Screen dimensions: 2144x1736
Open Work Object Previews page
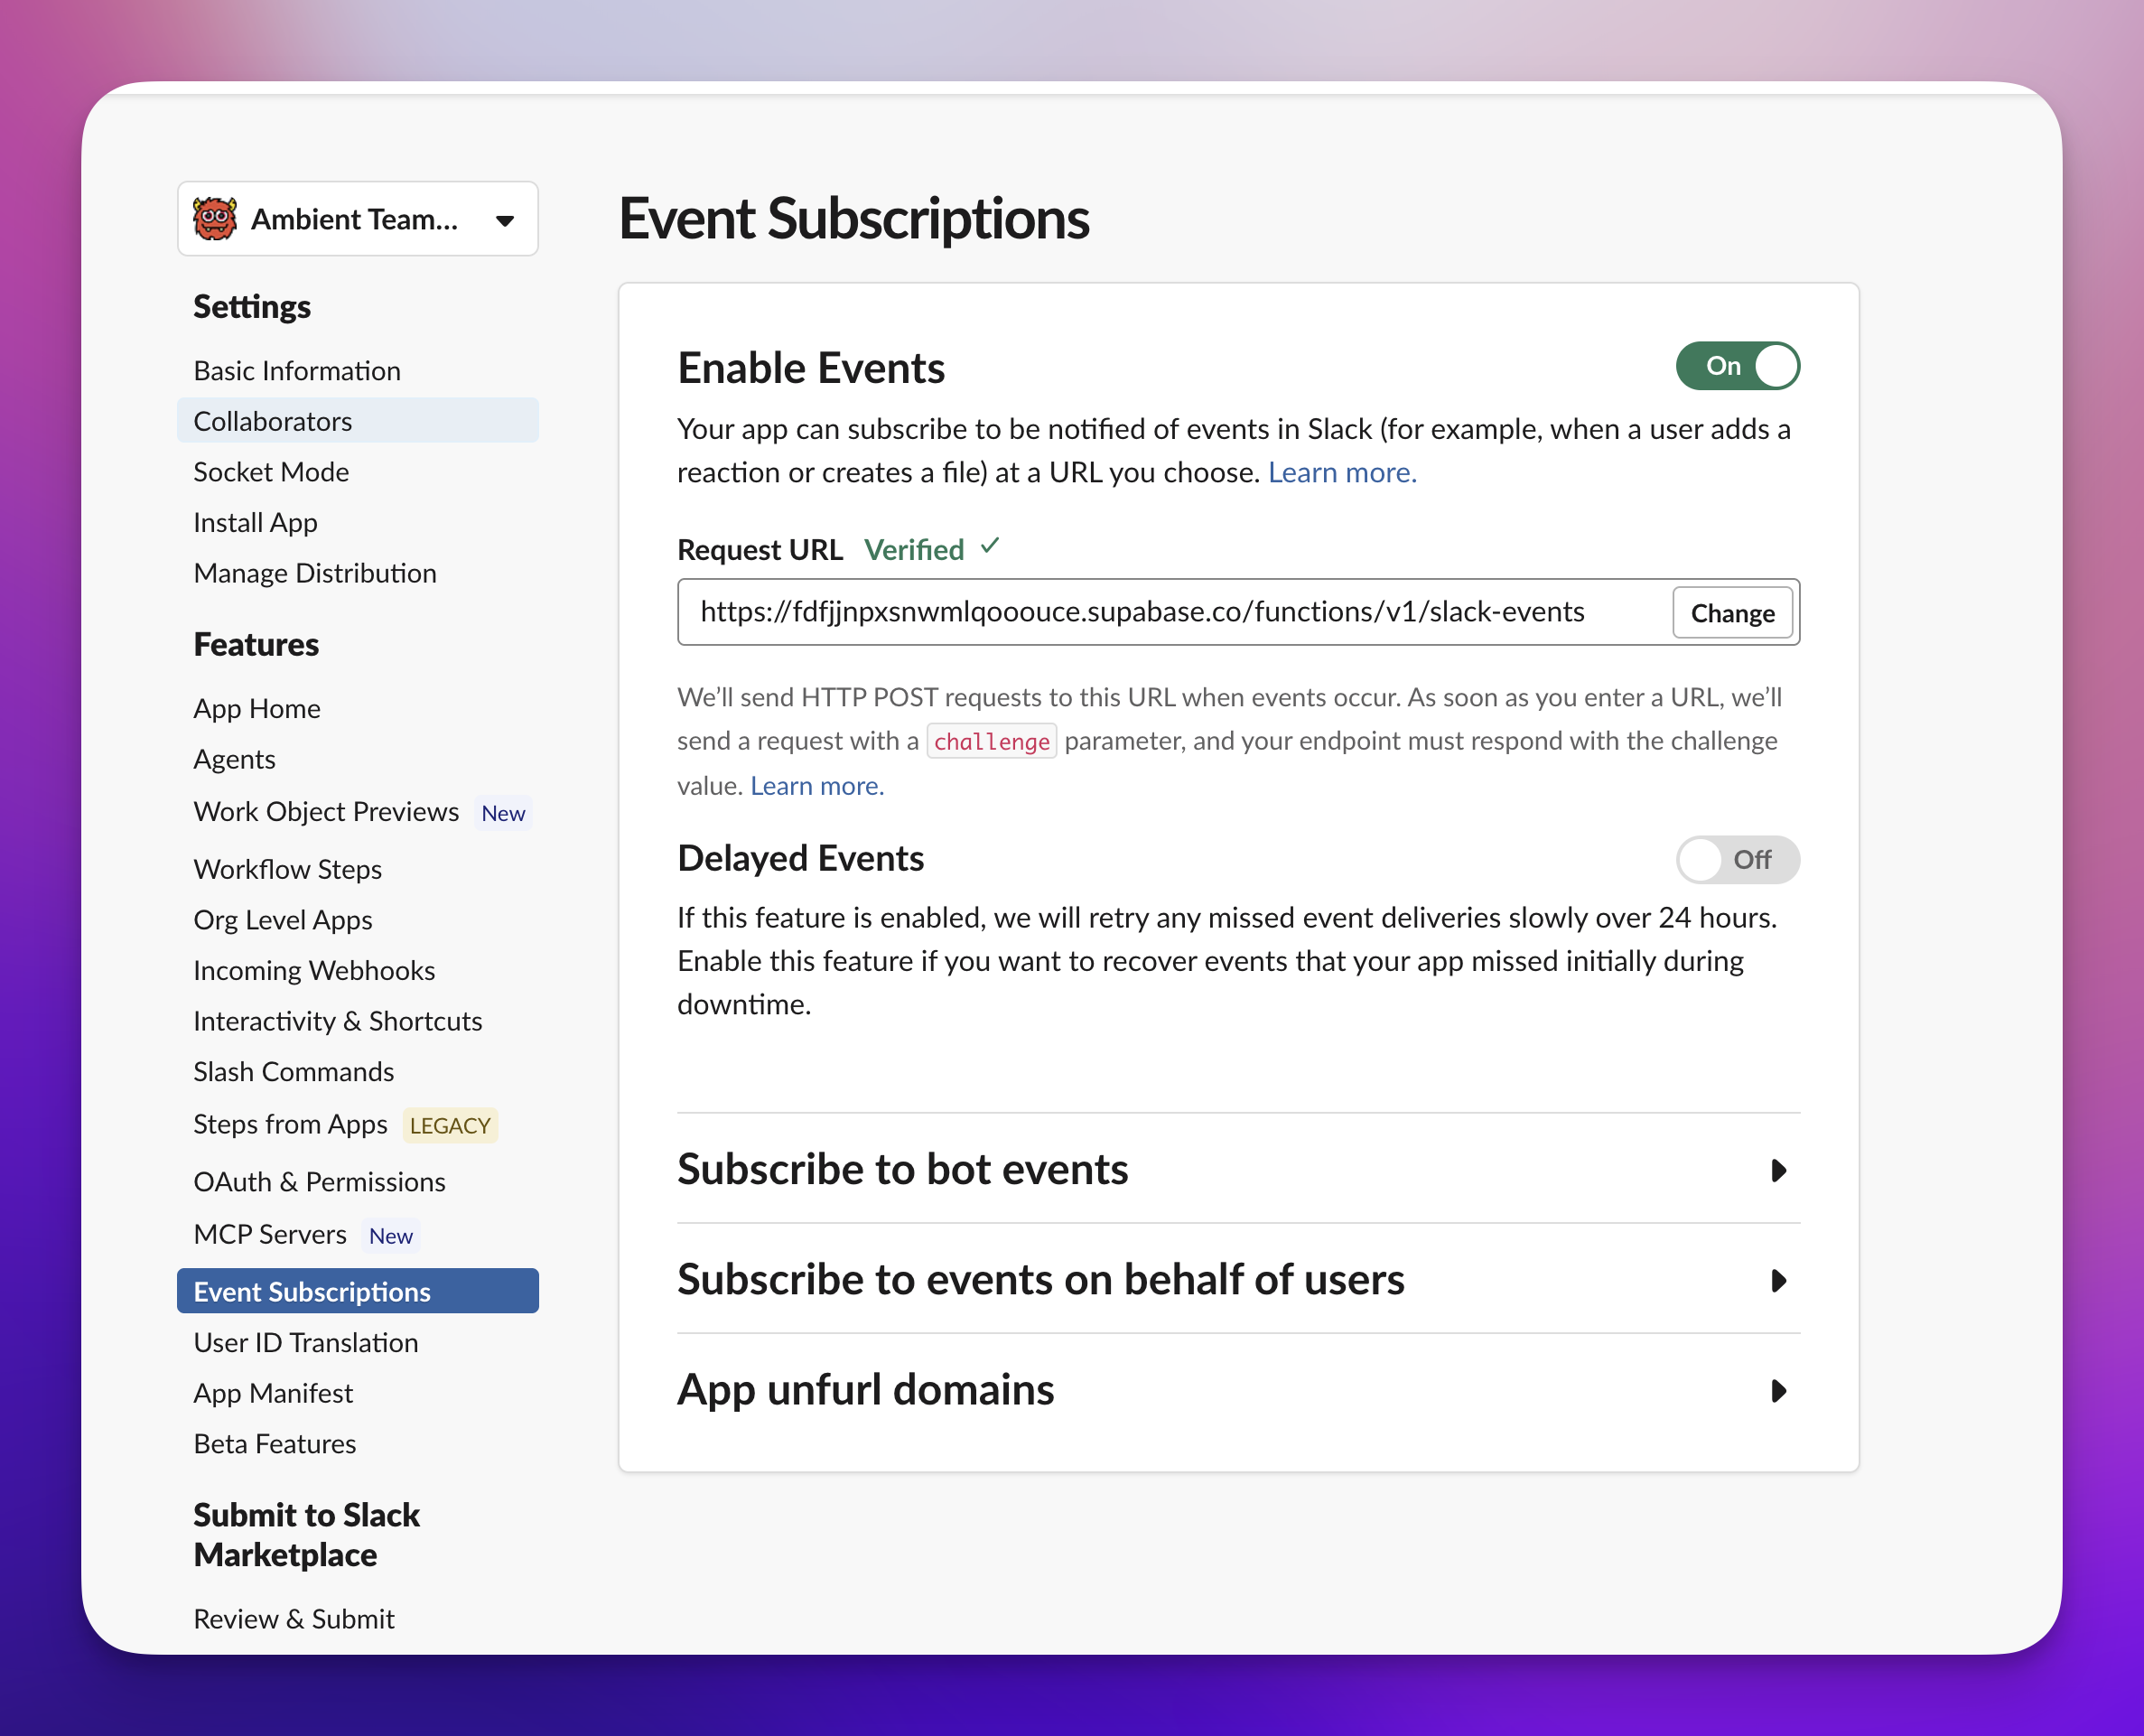tap(326, 811)
